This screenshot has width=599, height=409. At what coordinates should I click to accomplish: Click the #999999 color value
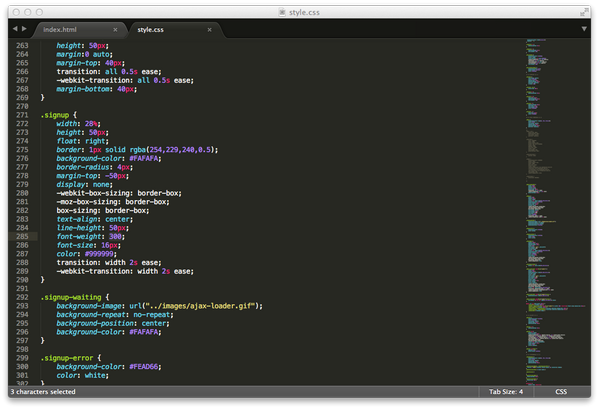tap(99, 254)
